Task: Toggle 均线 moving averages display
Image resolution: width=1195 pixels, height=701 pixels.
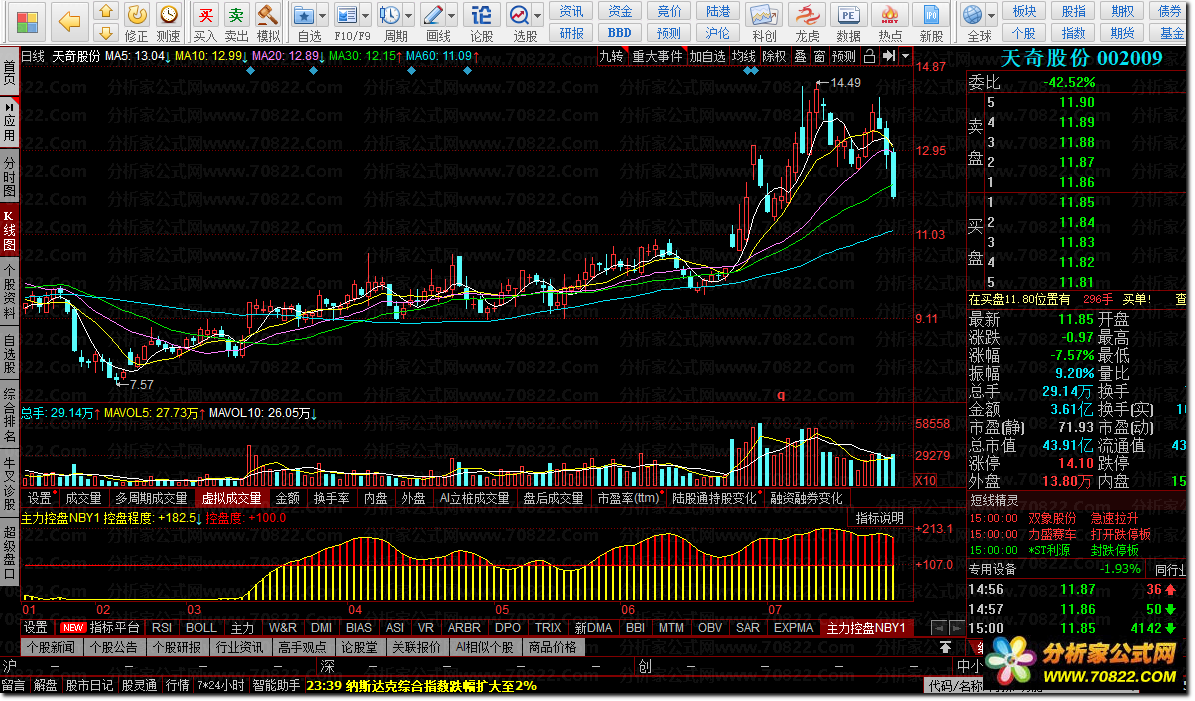Action: [x=743, y=56]
